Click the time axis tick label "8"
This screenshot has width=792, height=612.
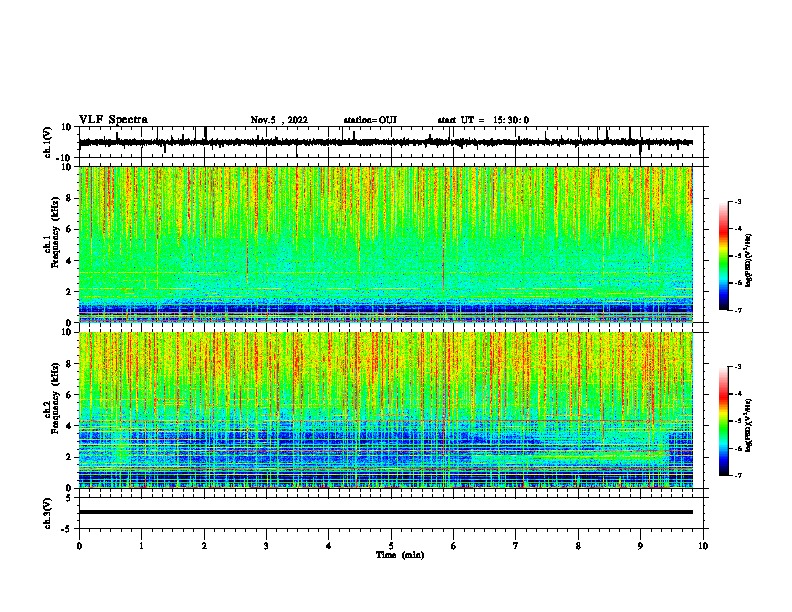(x=578, y=546)
